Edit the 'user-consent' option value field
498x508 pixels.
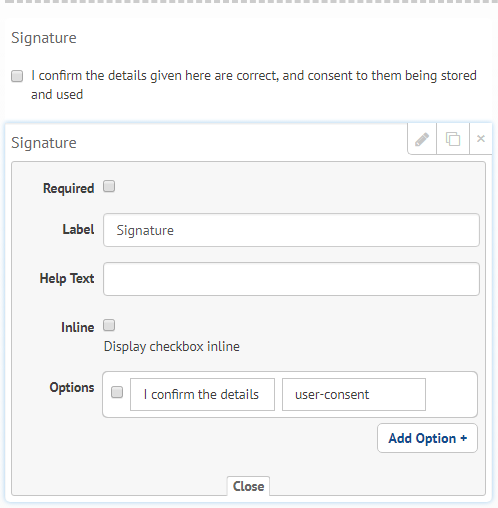click(354, 395)
